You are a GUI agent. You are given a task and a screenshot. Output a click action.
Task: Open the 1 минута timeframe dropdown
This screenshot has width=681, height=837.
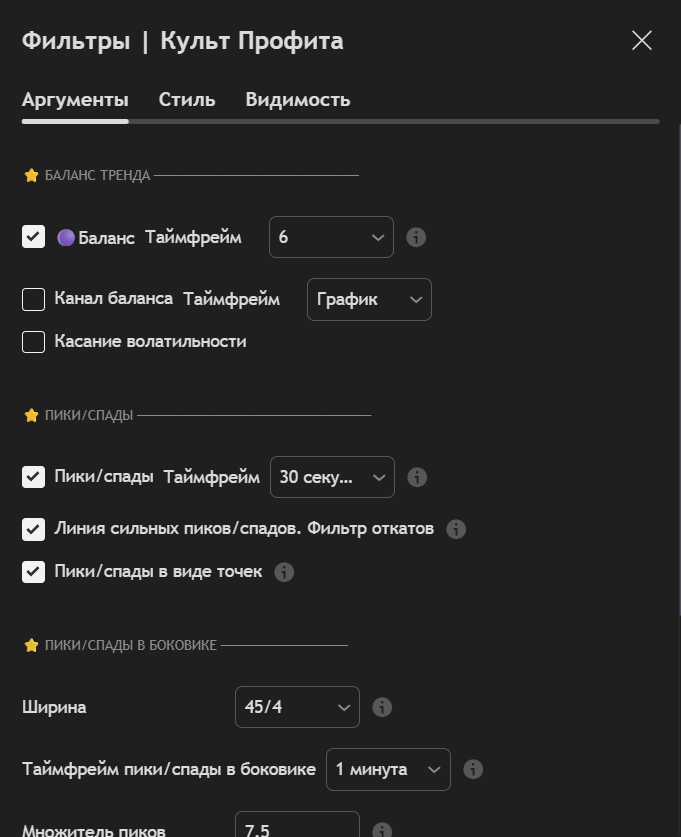pyautogui.click(x=388, y=769)
